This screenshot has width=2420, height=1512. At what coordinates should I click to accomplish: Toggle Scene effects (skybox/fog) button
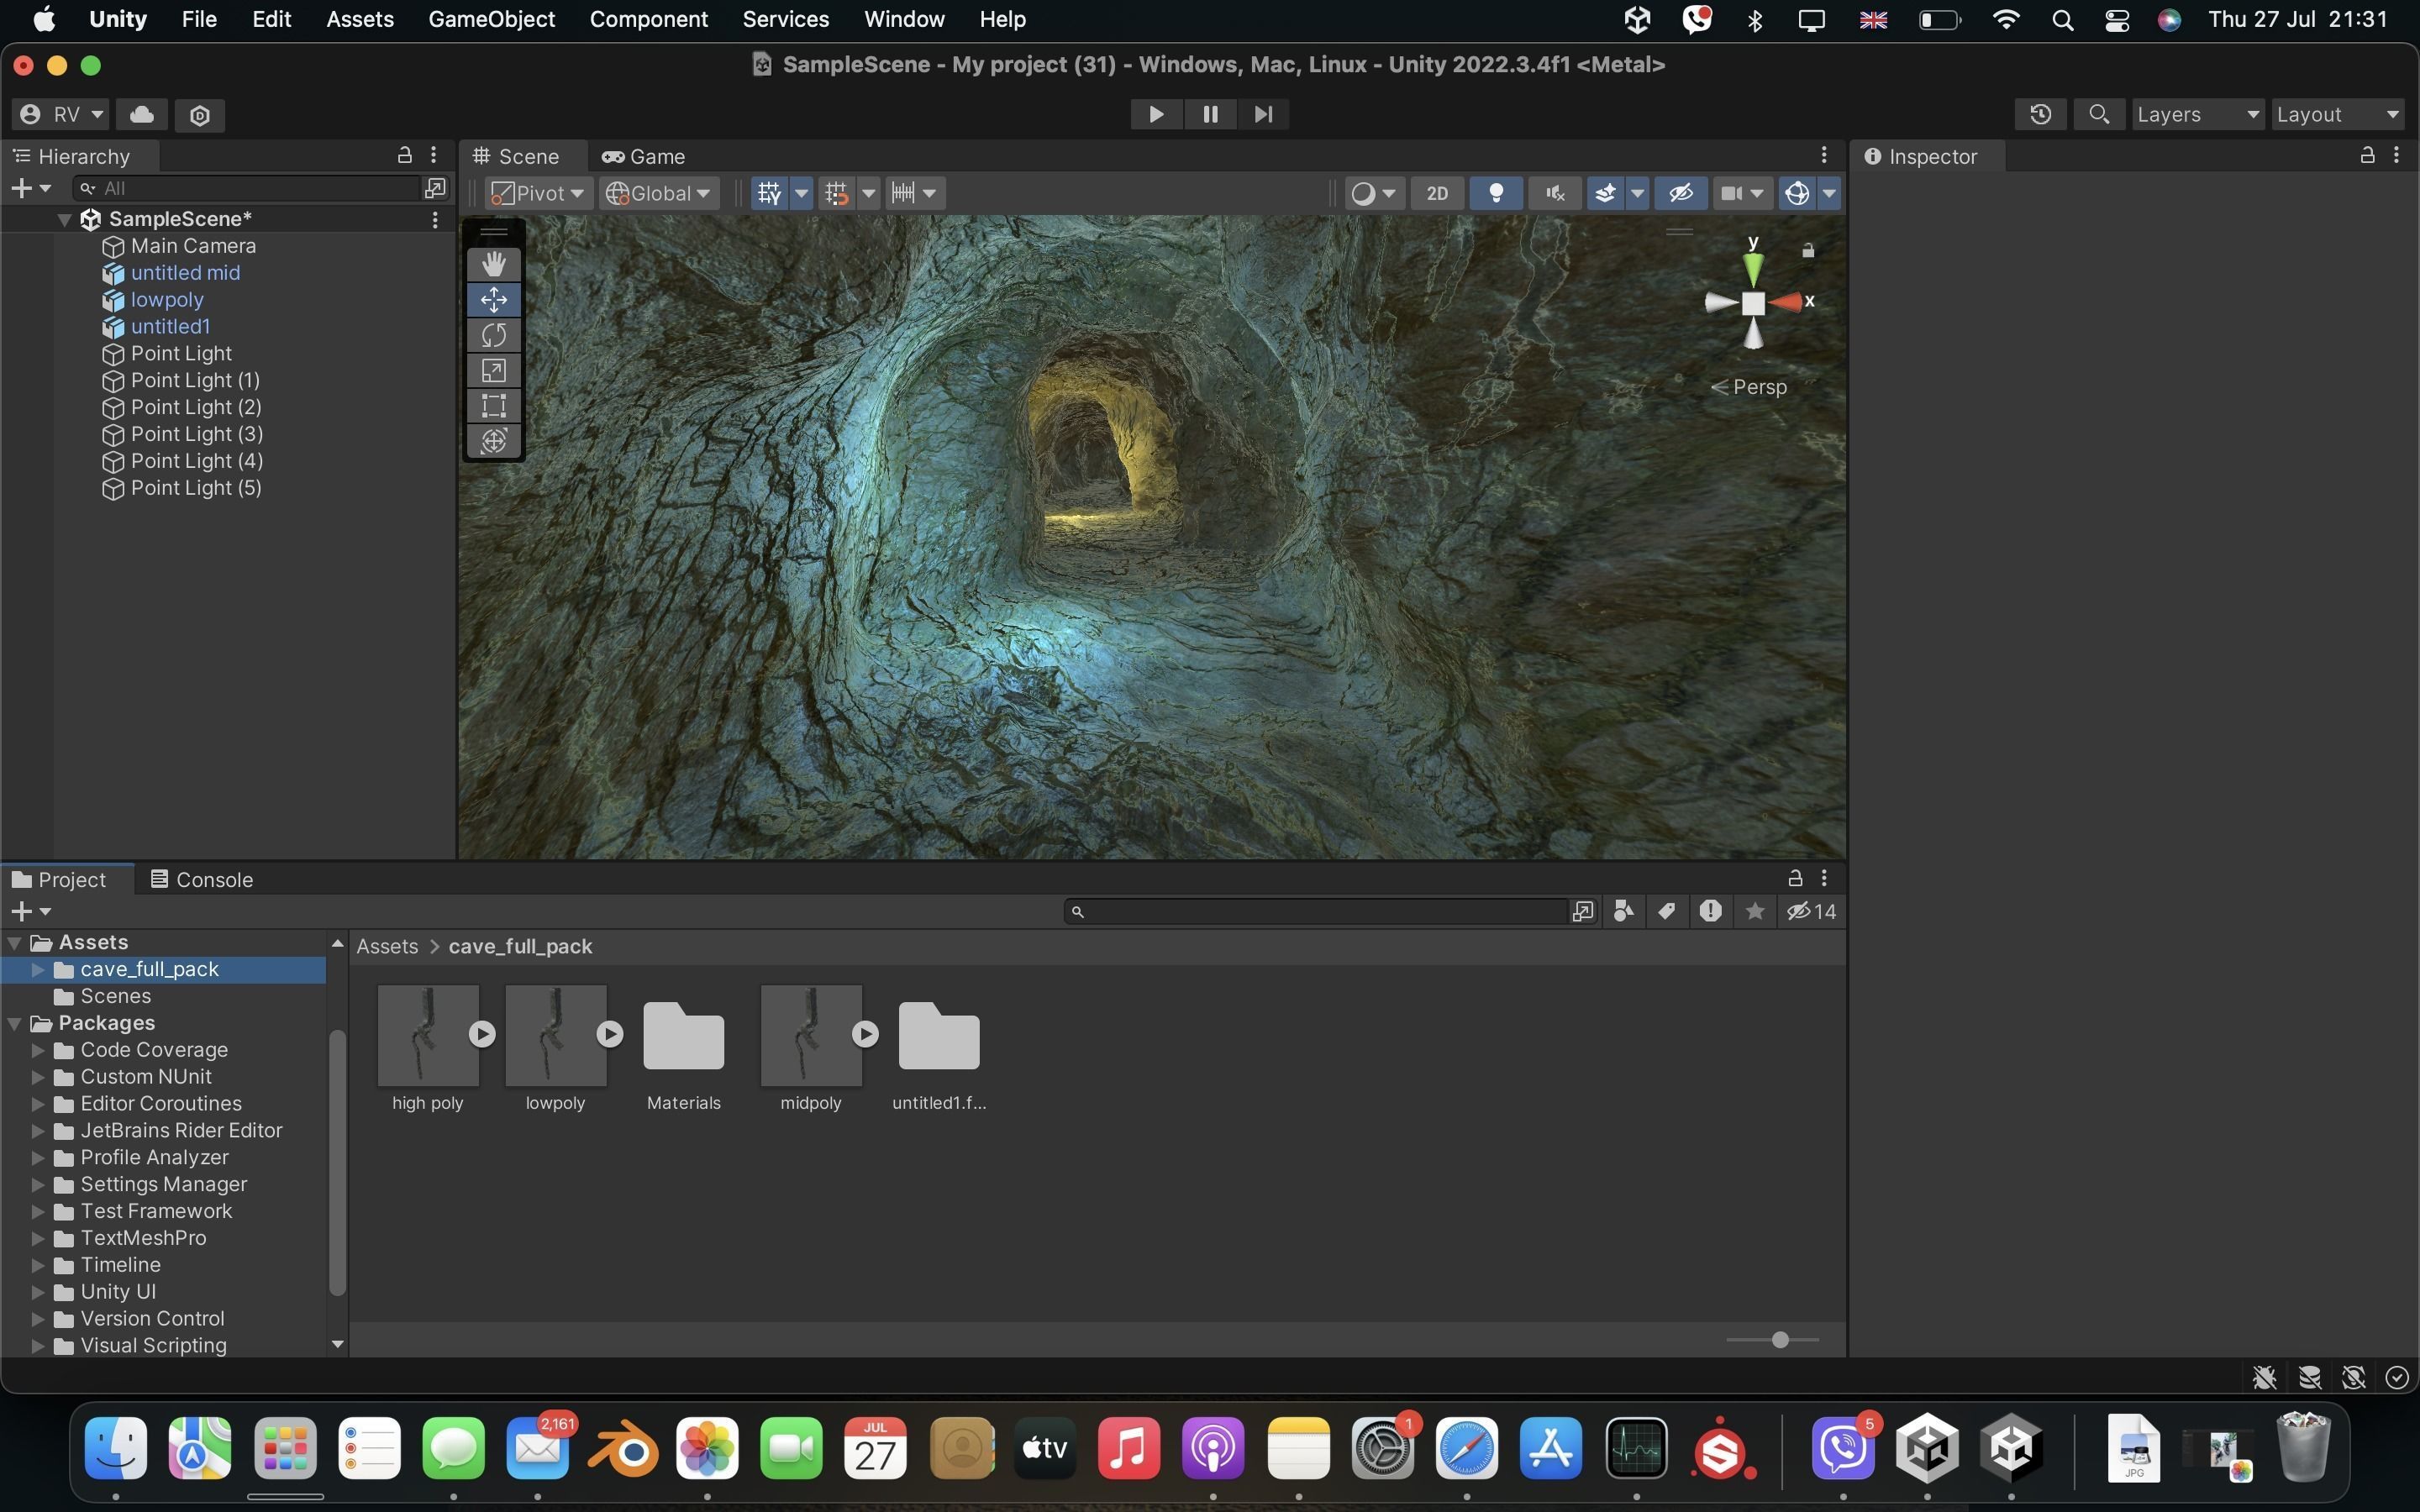coord(1605,193)
